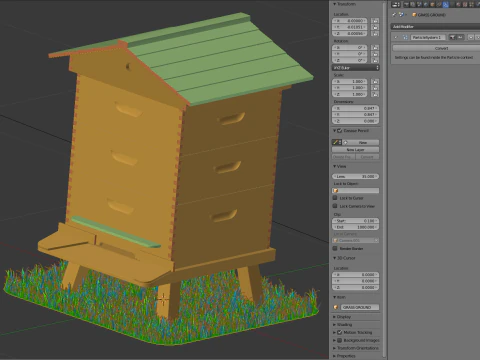Collapse the Grease Pencil panel
The height and width of the screenshot is (360, 480).
pos(334,131)
